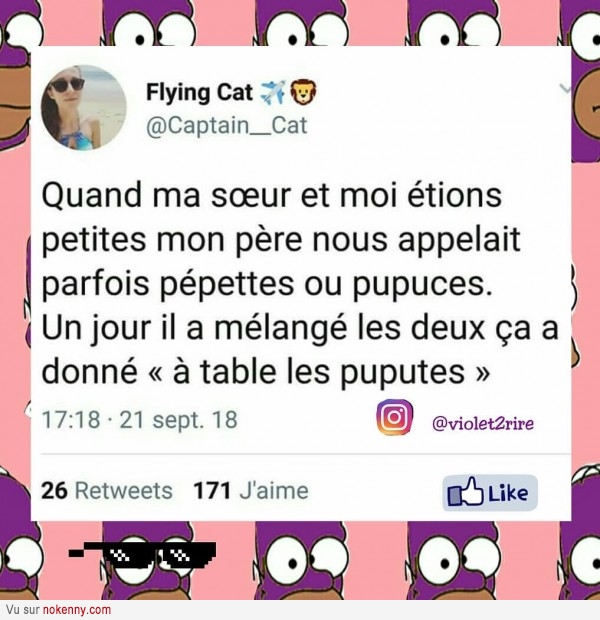Click the Vu sur footer label
This screenshot has width=600, height=620.
(x=23, y=610)
